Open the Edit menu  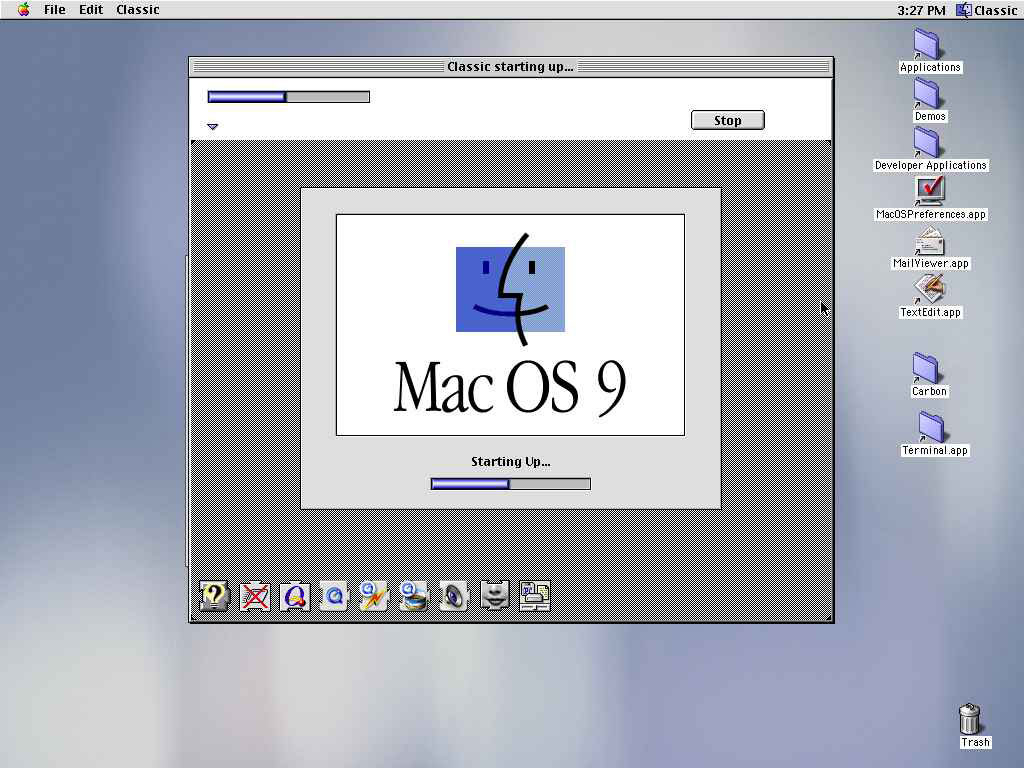click(91, 10)
